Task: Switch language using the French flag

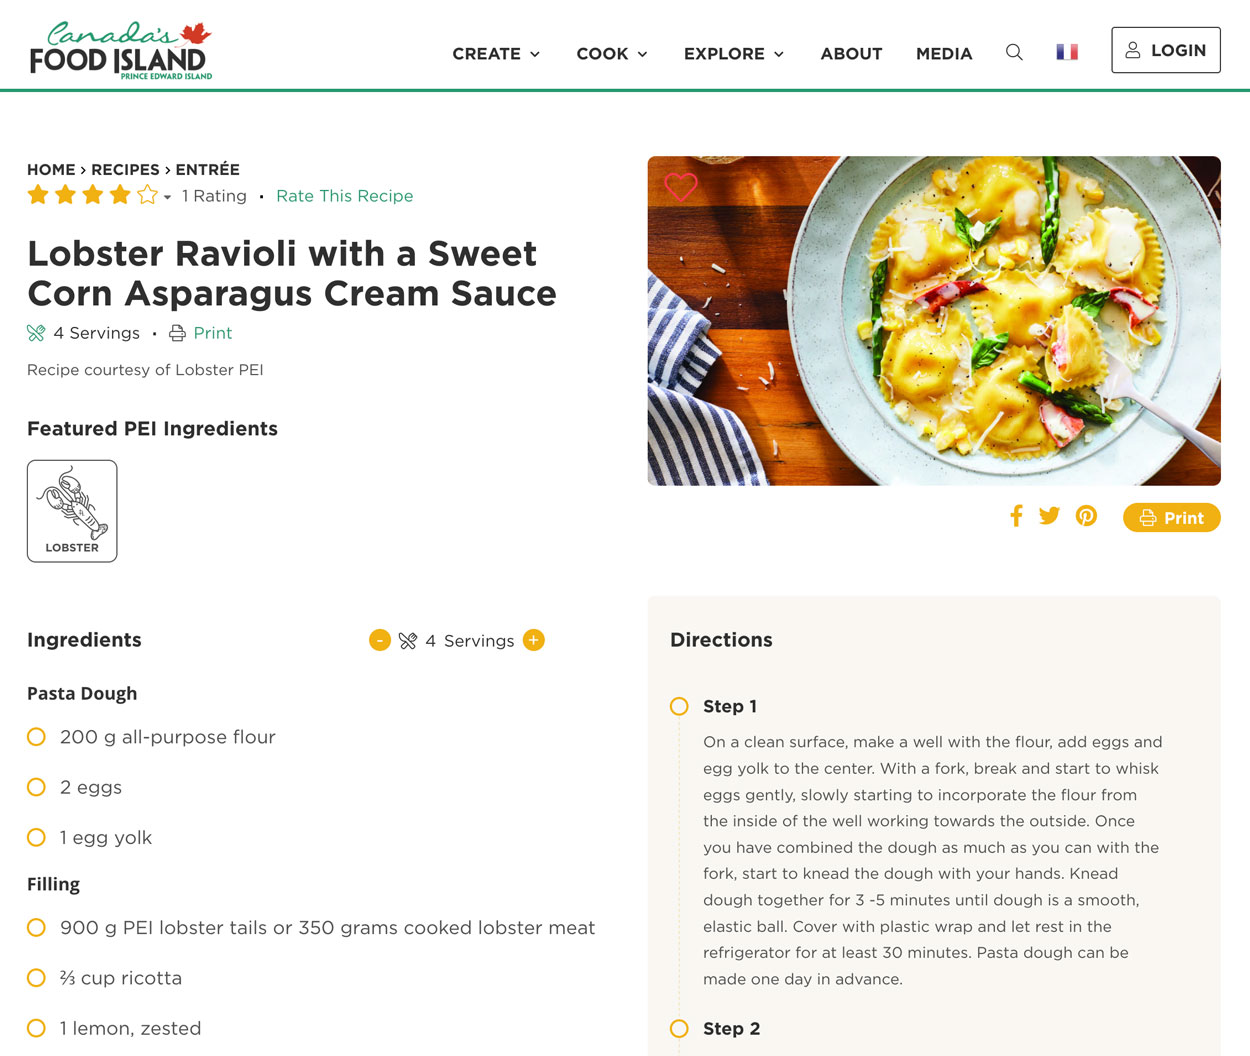Action: click(x=1067, y=52)
